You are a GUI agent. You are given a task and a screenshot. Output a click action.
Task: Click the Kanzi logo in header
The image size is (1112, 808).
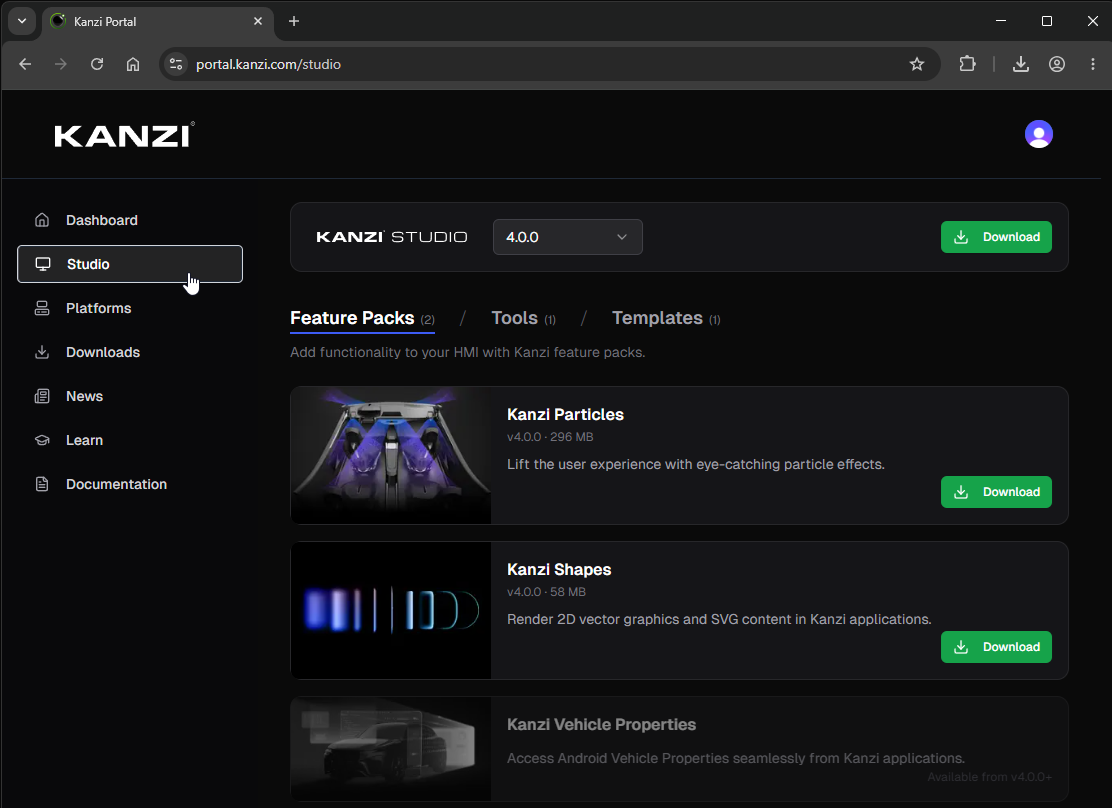(x=124, y=135)
